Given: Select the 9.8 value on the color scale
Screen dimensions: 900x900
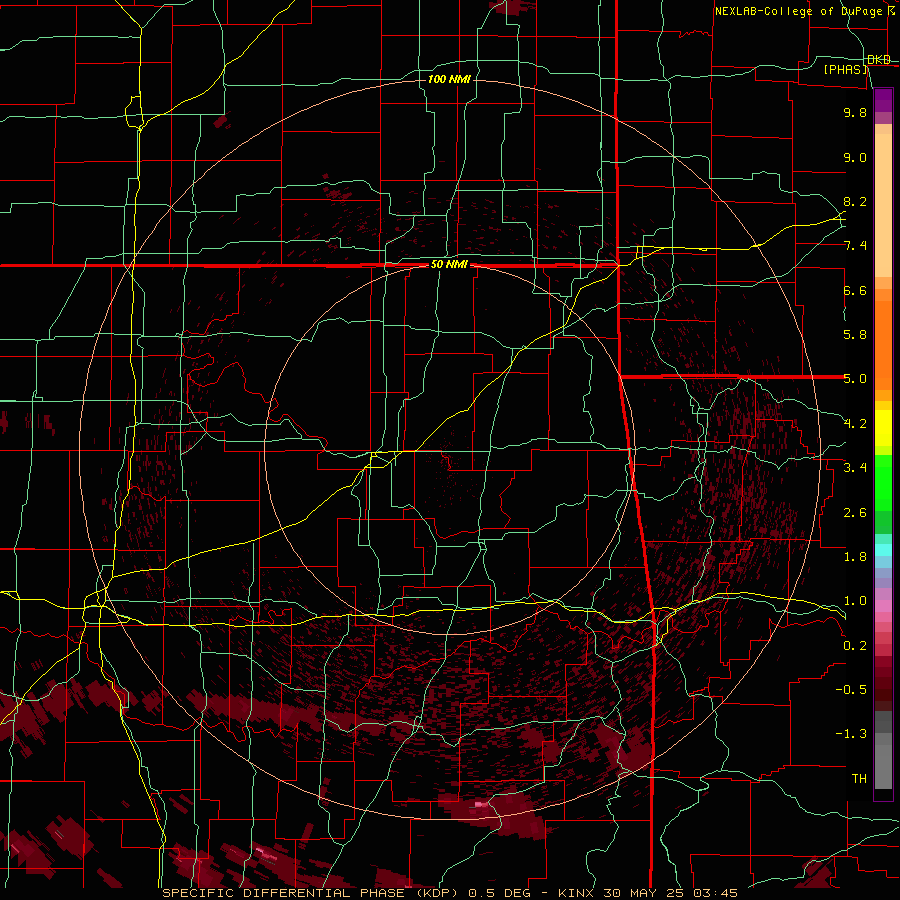Looking at the screenshot, I should (x=855, y=112).
